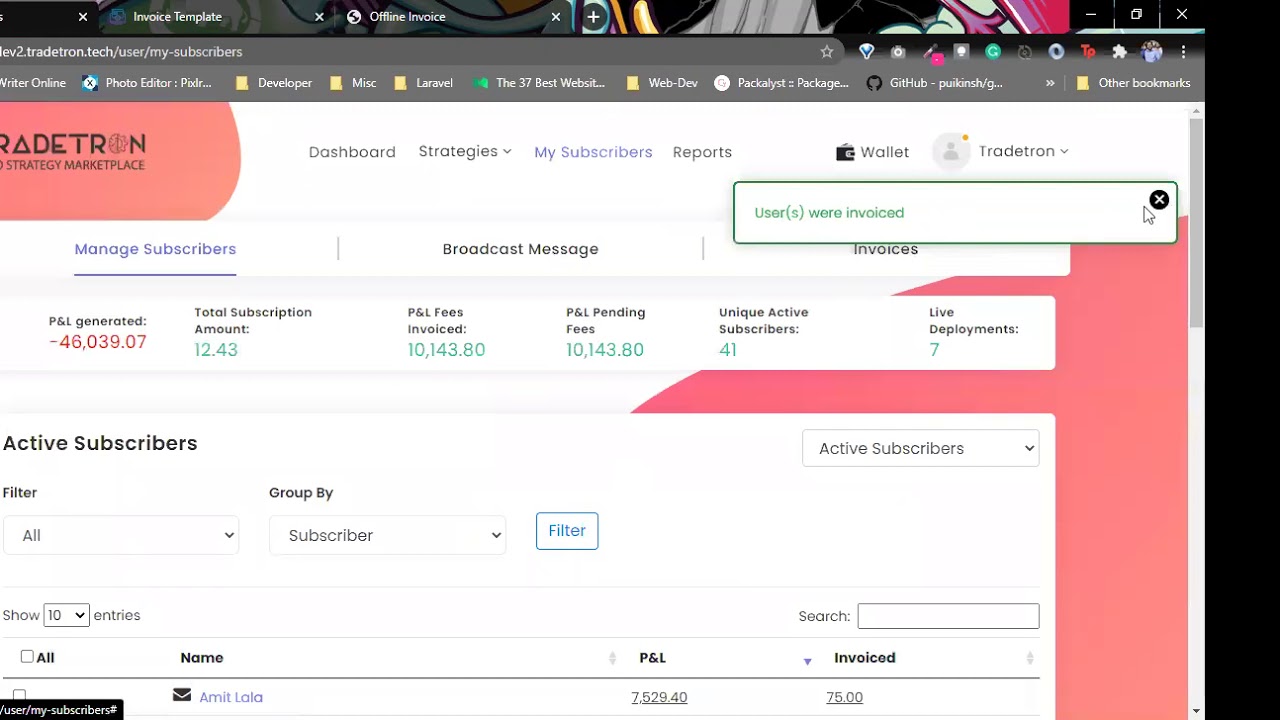
Task: Click the P&L Fees Invoiced value 10,143.80
Action: click(x=446, y=350)
